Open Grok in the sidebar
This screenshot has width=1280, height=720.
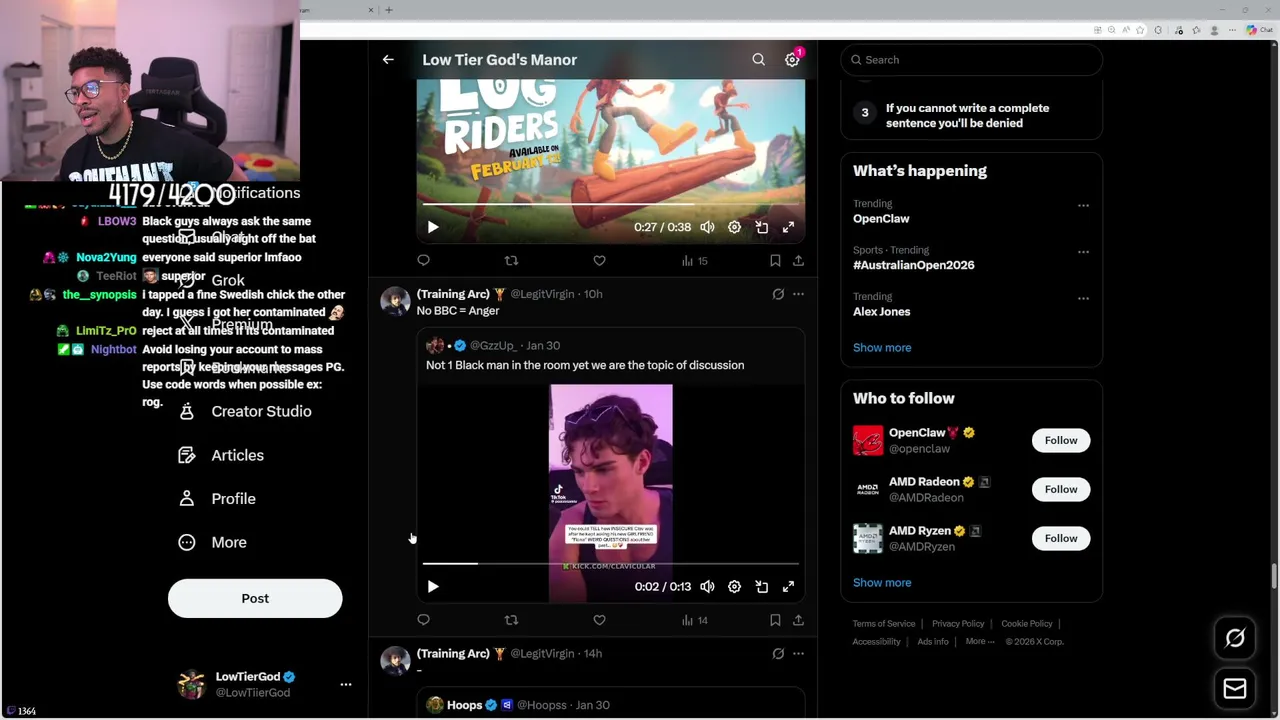coord(212,281)
